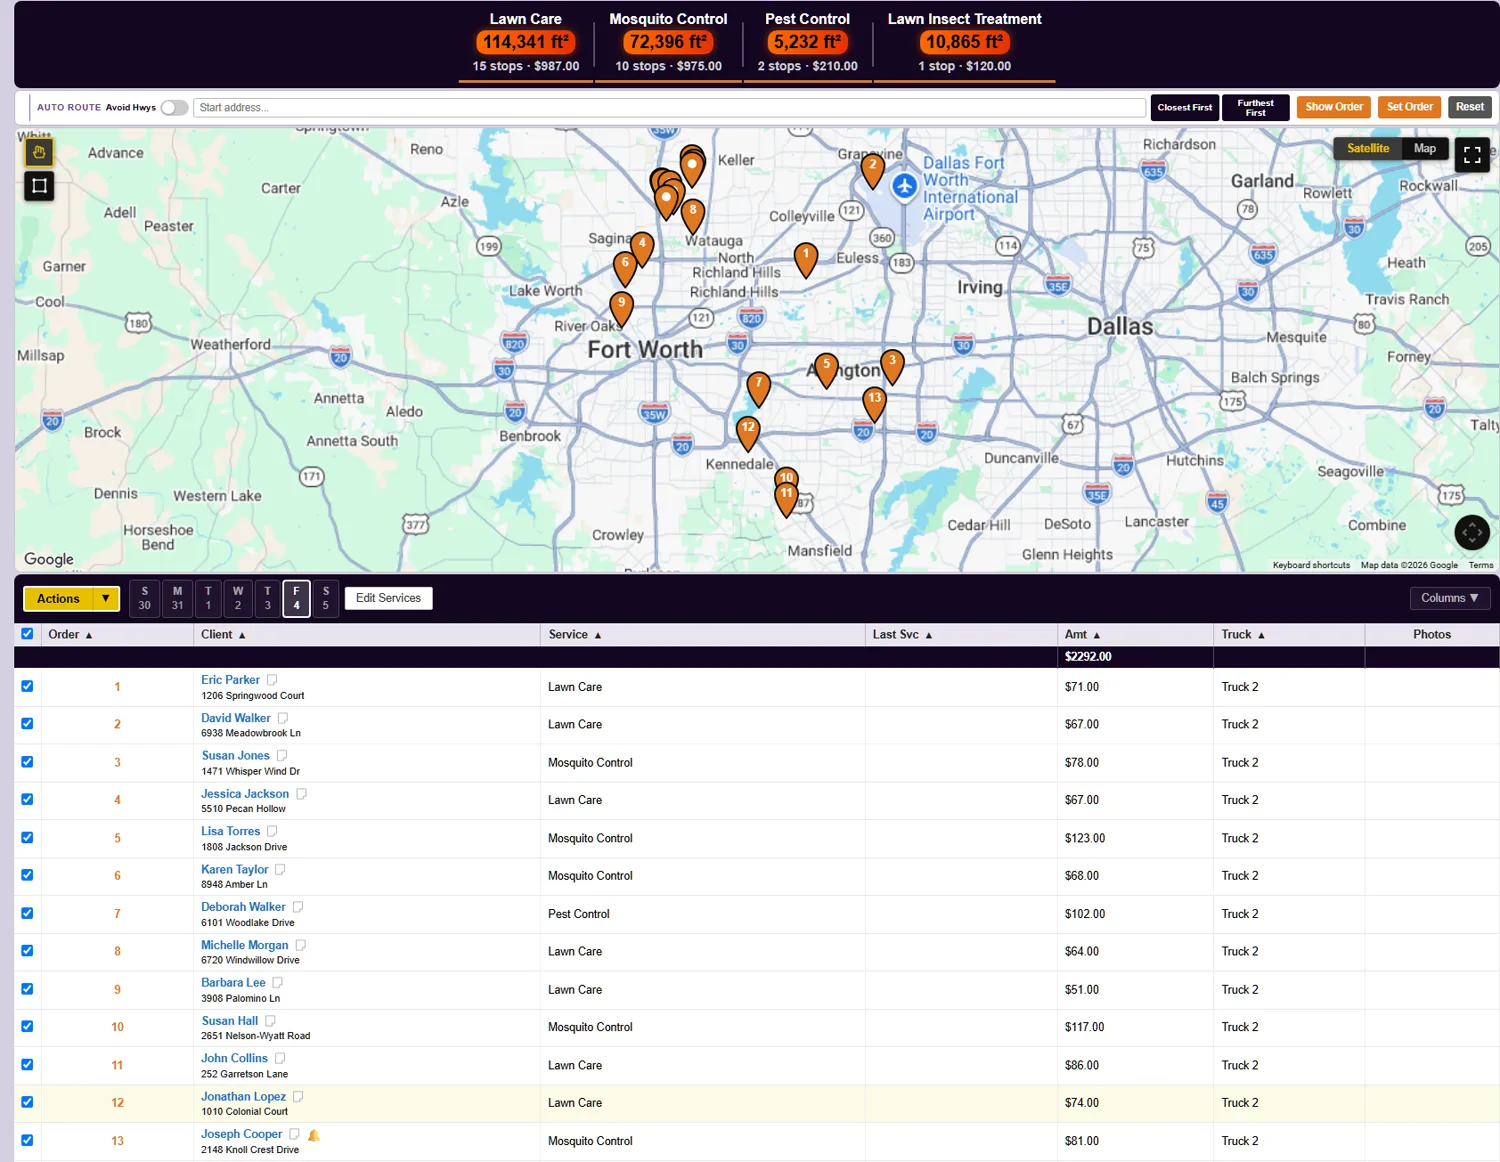1500x1162 pixels.
Task: Click map pin number 12 near Kennedale
Action: coord(748,433)
